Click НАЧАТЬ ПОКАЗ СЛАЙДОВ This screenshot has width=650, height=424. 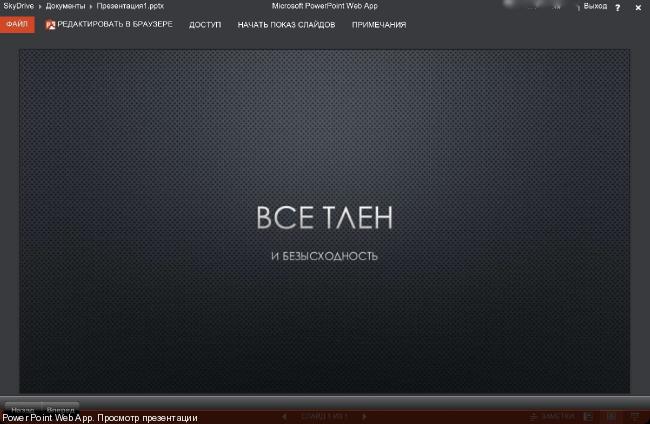(286, 25)
